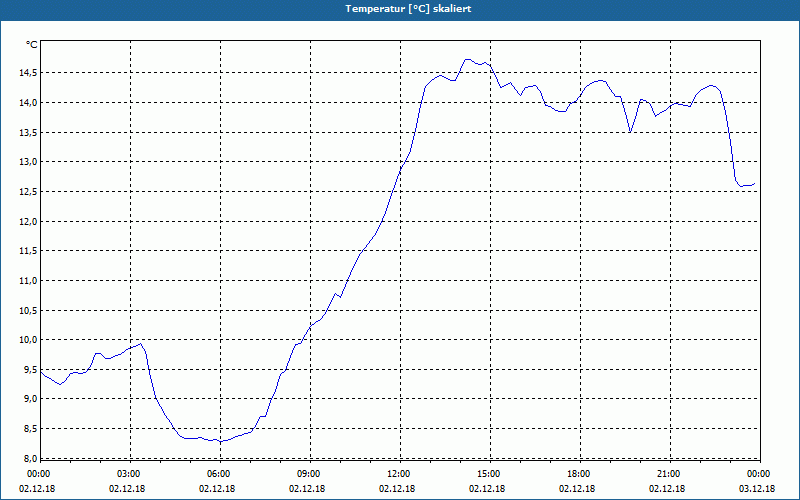
Task: Click the 12:00 time label
Action: pos(400,474)
